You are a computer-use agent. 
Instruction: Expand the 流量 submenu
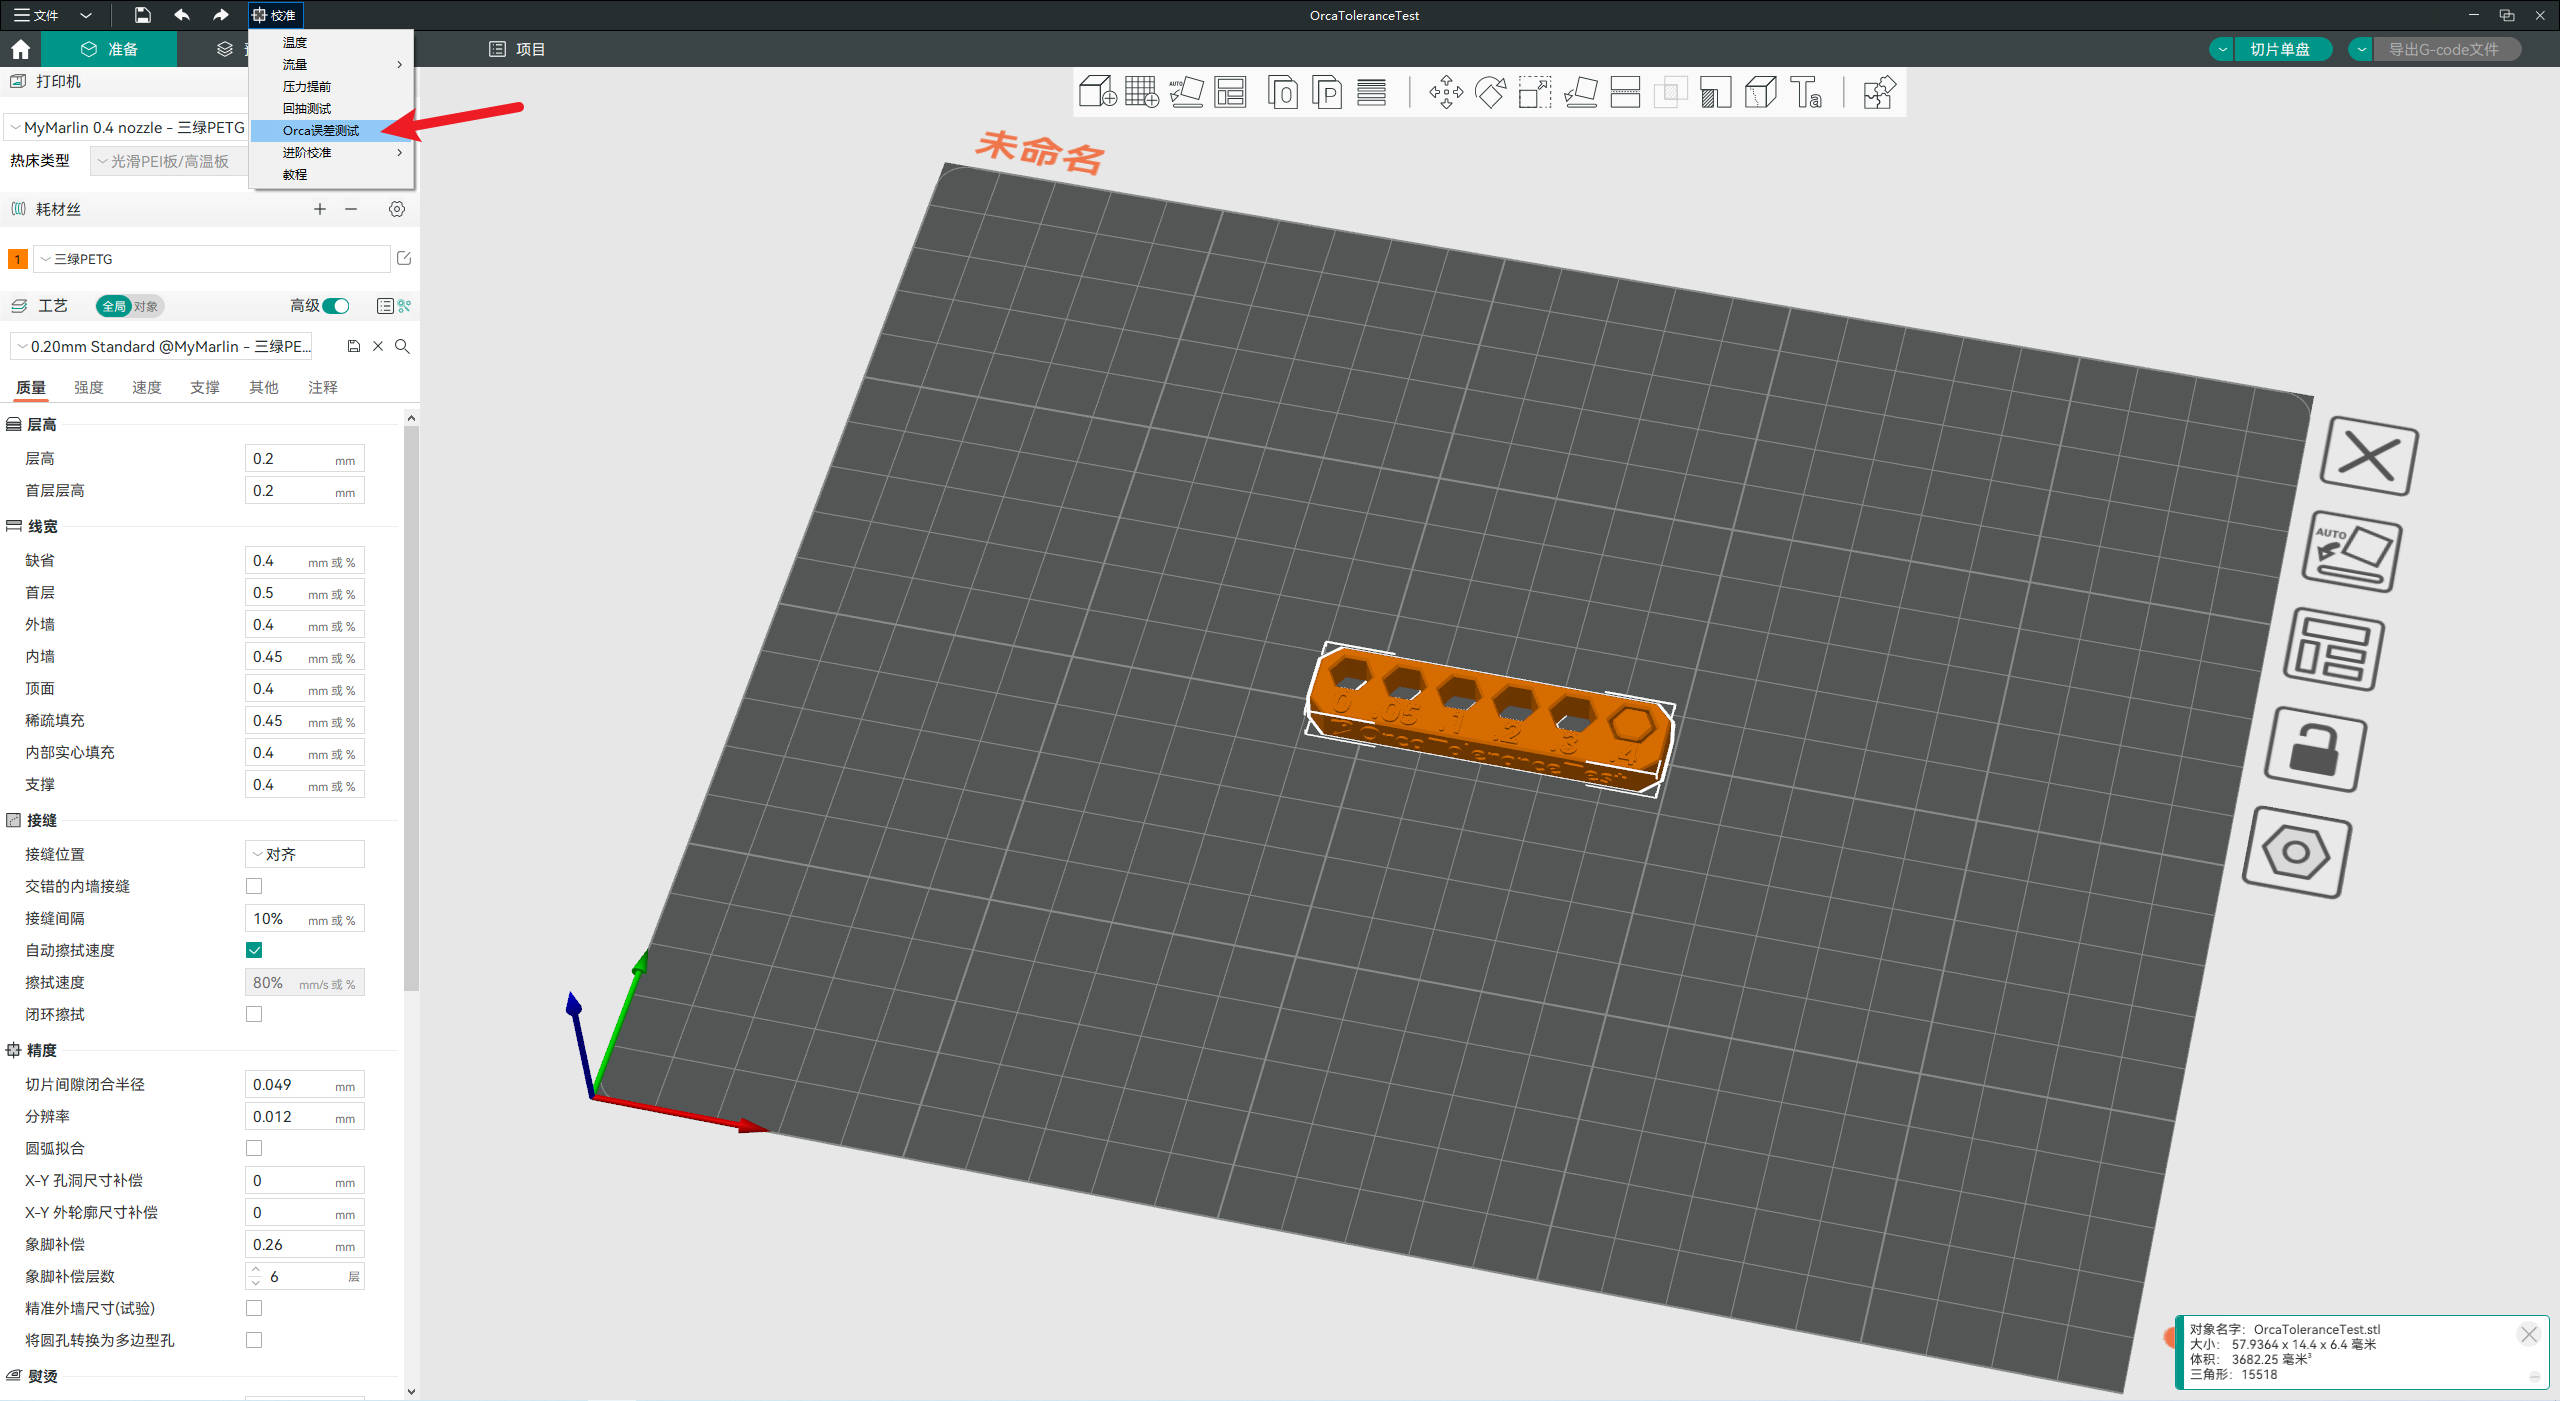[332, 64]
